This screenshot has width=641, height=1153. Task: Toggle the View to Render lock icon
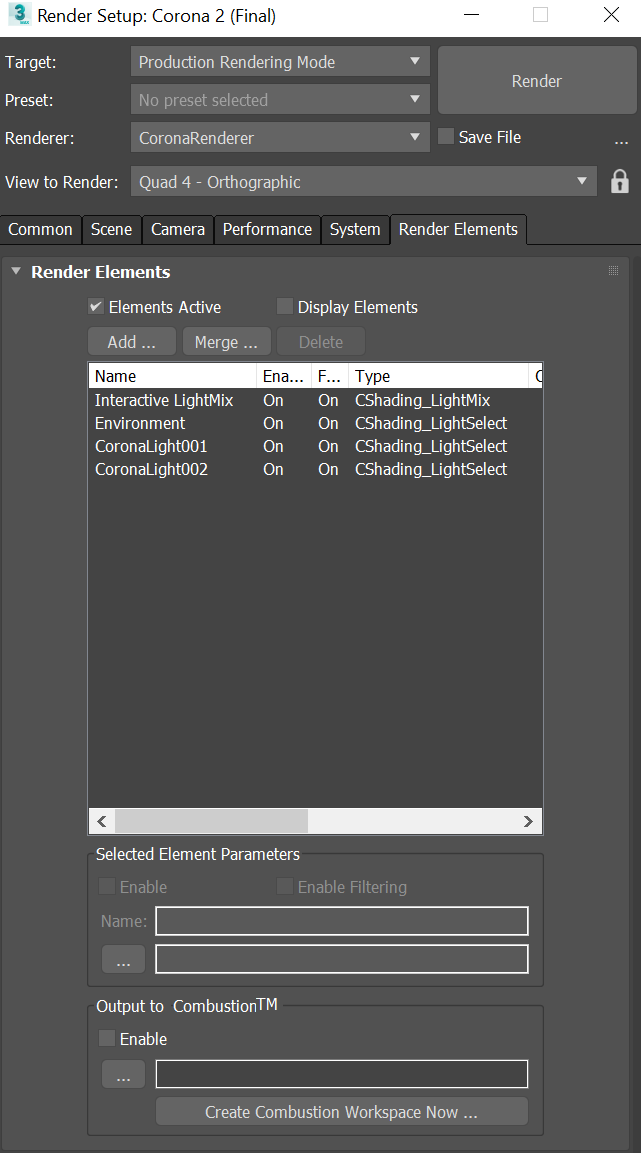point(620,181)
